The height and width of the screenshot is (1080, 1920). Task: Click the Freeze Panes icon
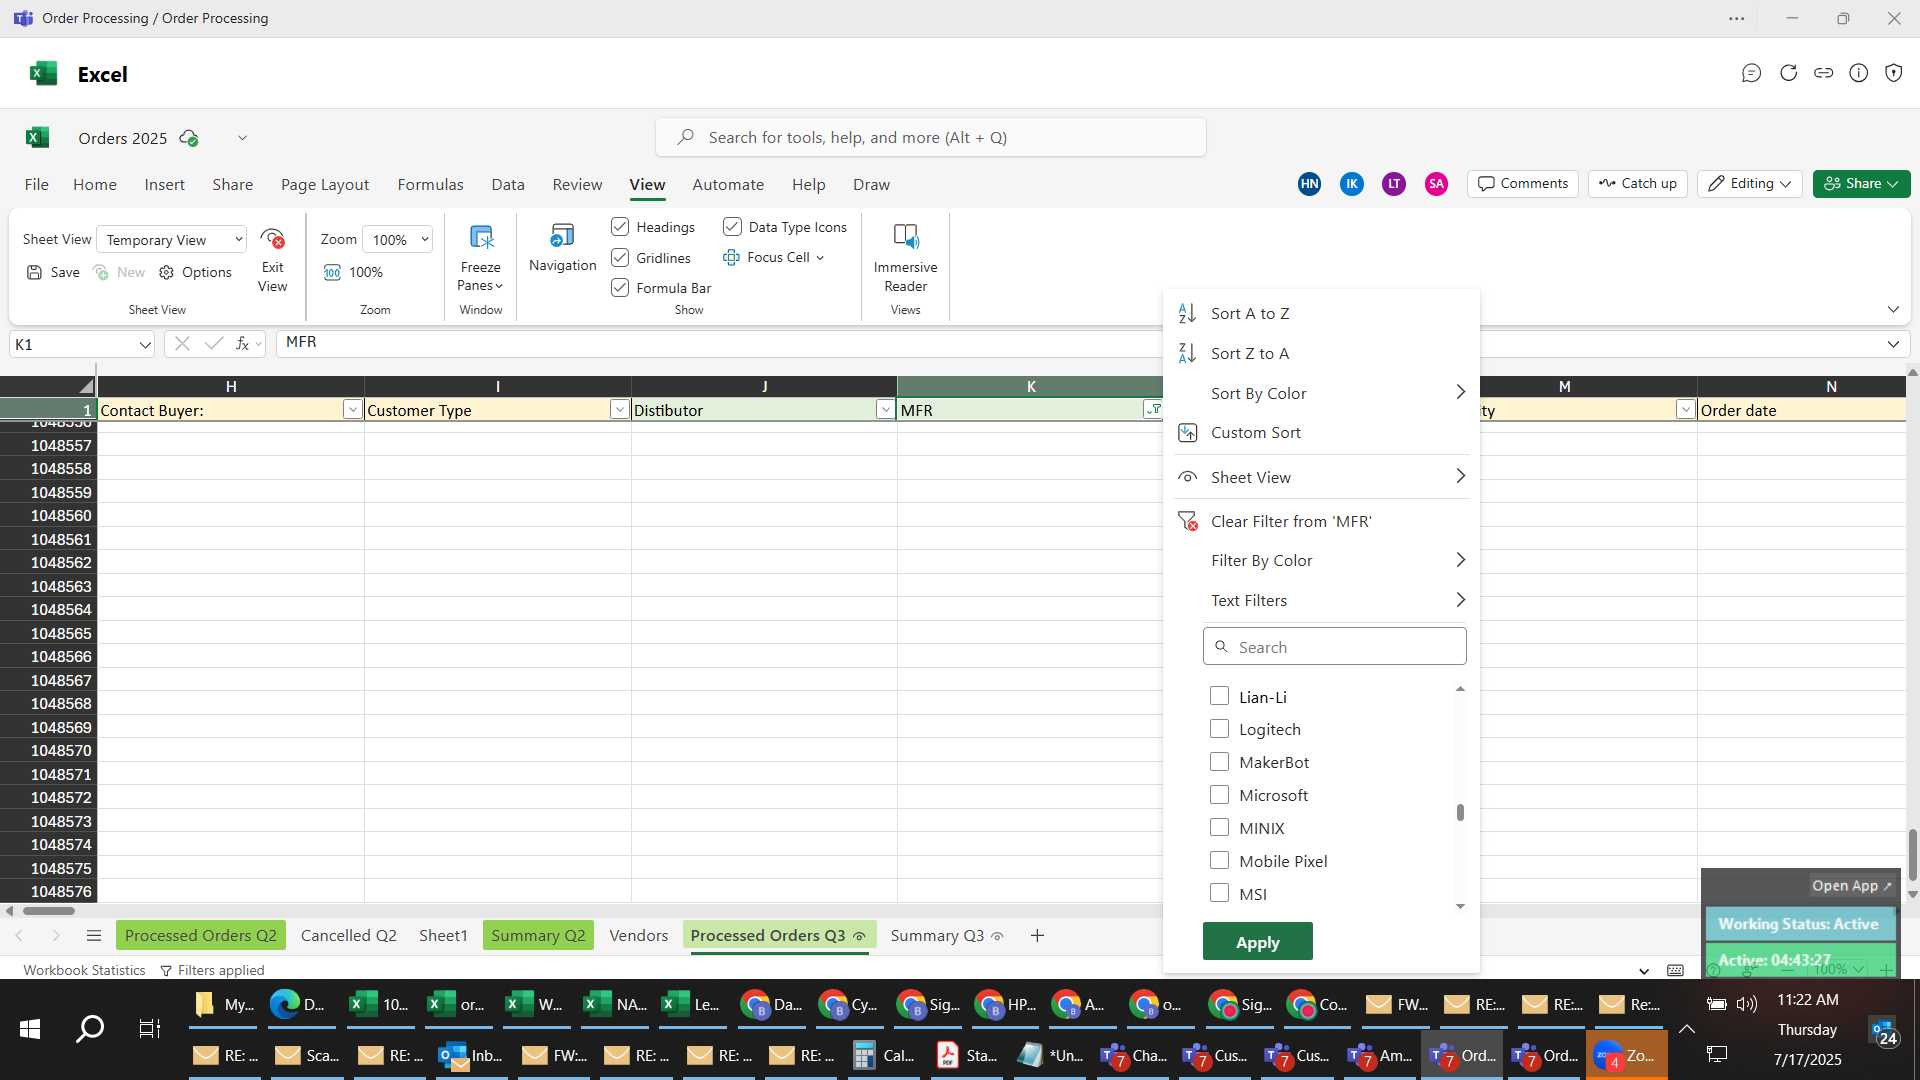(x=481, y=237)
